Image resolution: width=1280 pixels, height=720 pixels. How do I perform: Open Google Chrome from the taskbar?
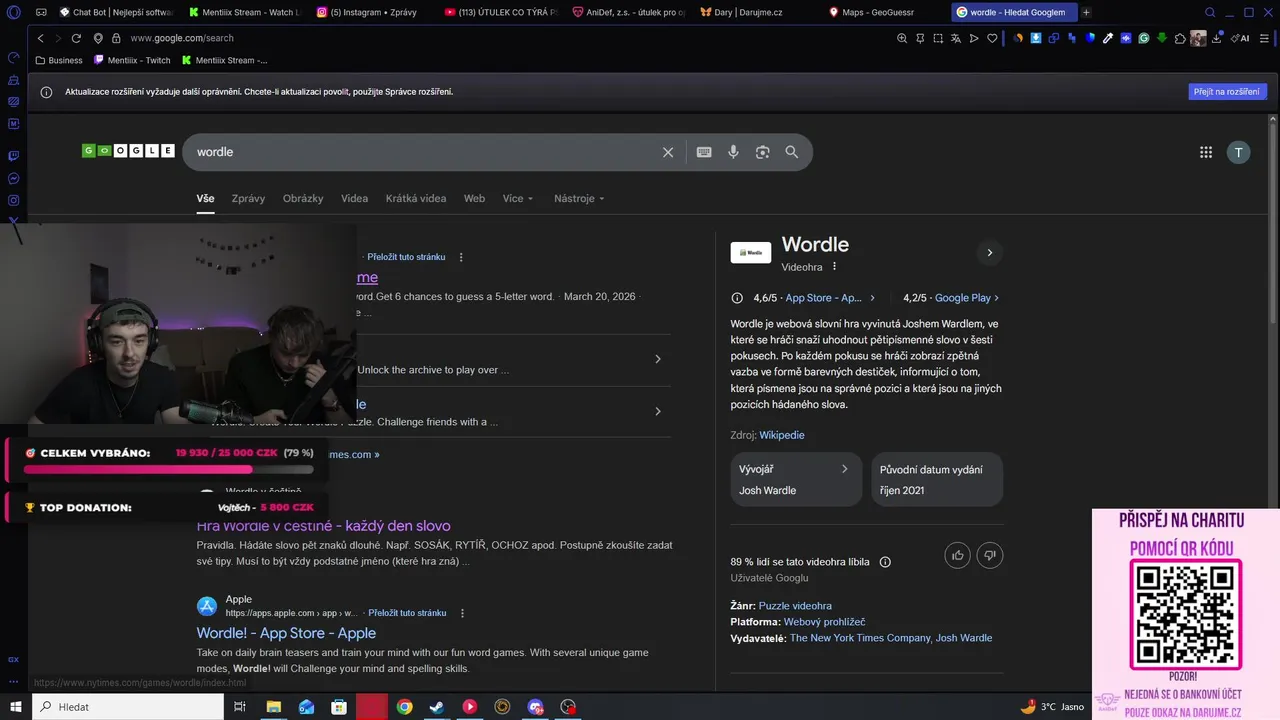click(404, 706)
